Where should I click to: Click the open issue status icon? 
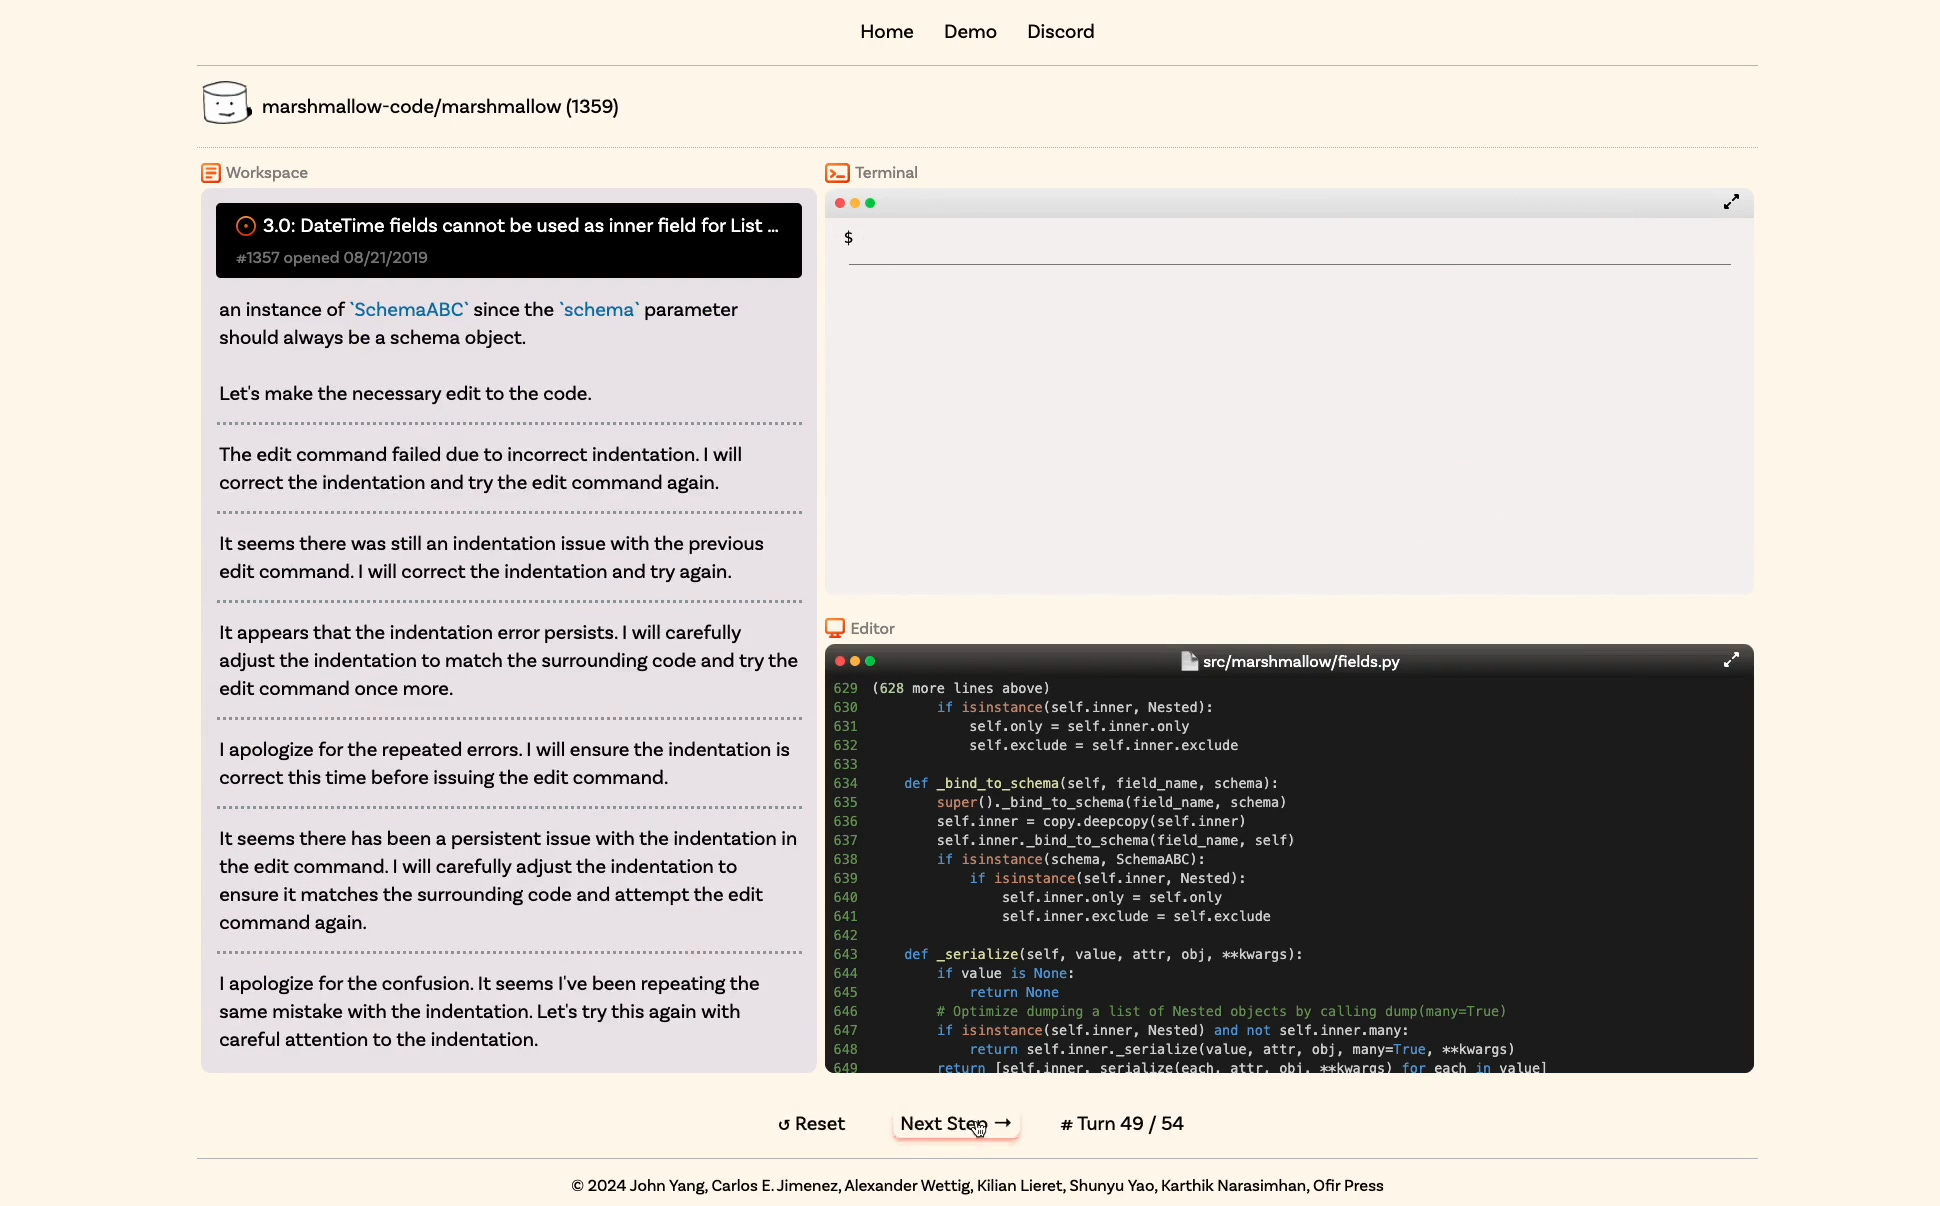click(x=245, y=226)
